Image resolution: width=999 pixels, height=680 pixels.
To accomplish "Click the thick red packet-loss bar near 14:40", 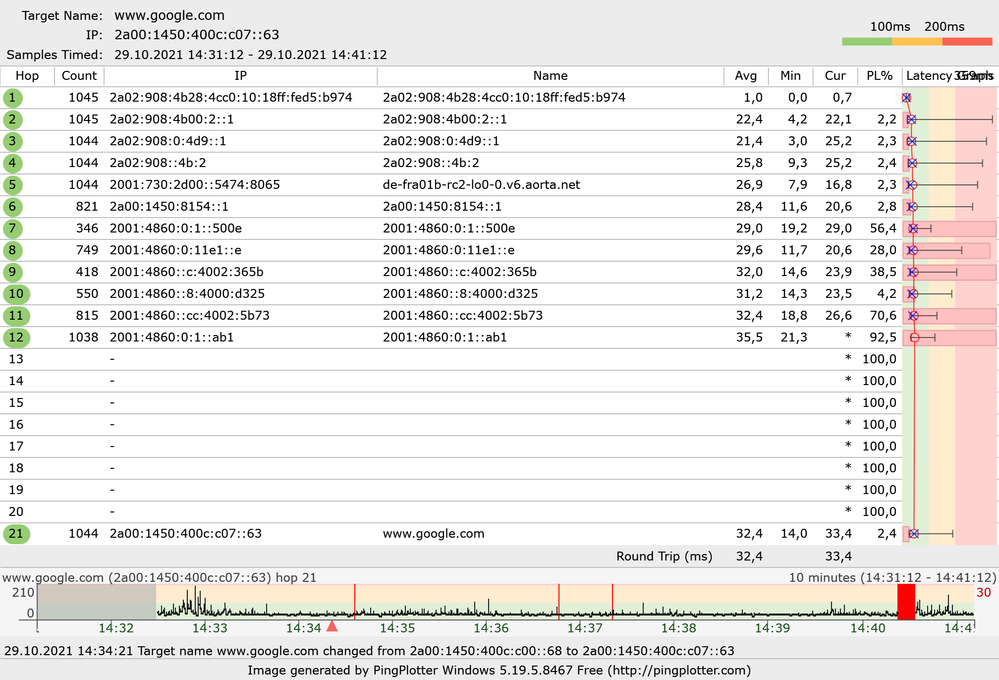I will (906, 602).
